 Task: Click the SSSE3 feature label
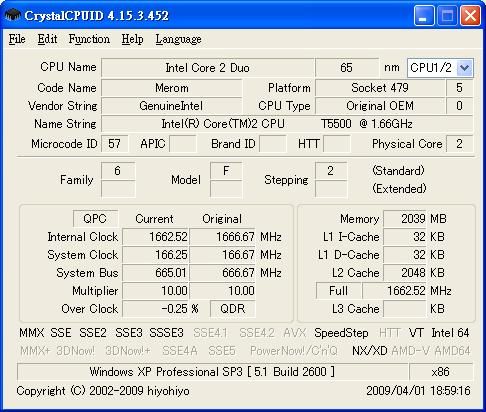pos(166,333)
